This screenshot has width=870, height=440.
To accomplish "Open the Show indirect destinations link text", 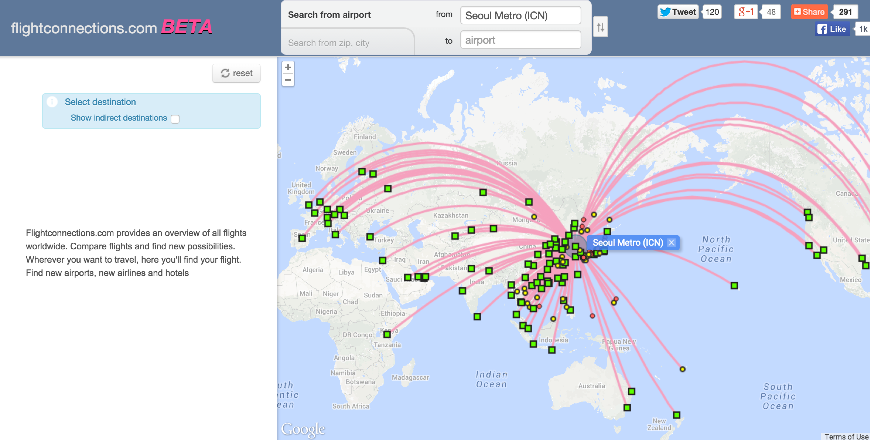I will click(x=119, y=118).
